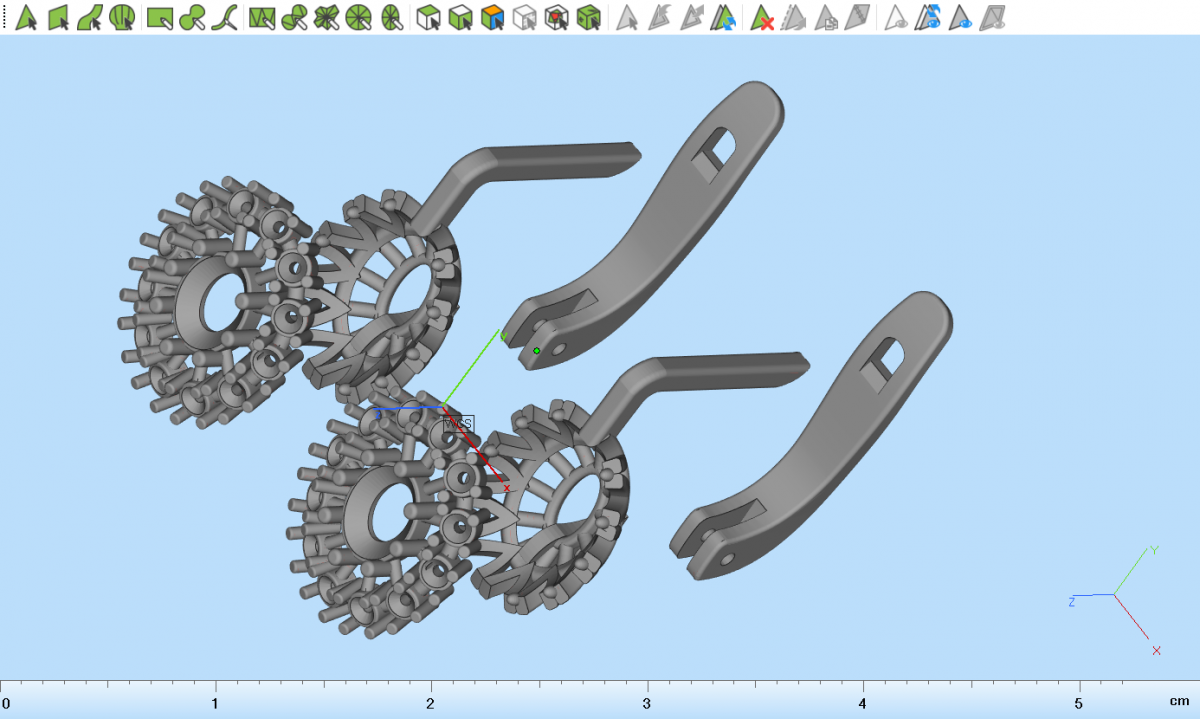The width and height of the screenshot is (1200, 719).
Task: Click the XYZ orientation axis gizmo
Action: pos(1116,597)
